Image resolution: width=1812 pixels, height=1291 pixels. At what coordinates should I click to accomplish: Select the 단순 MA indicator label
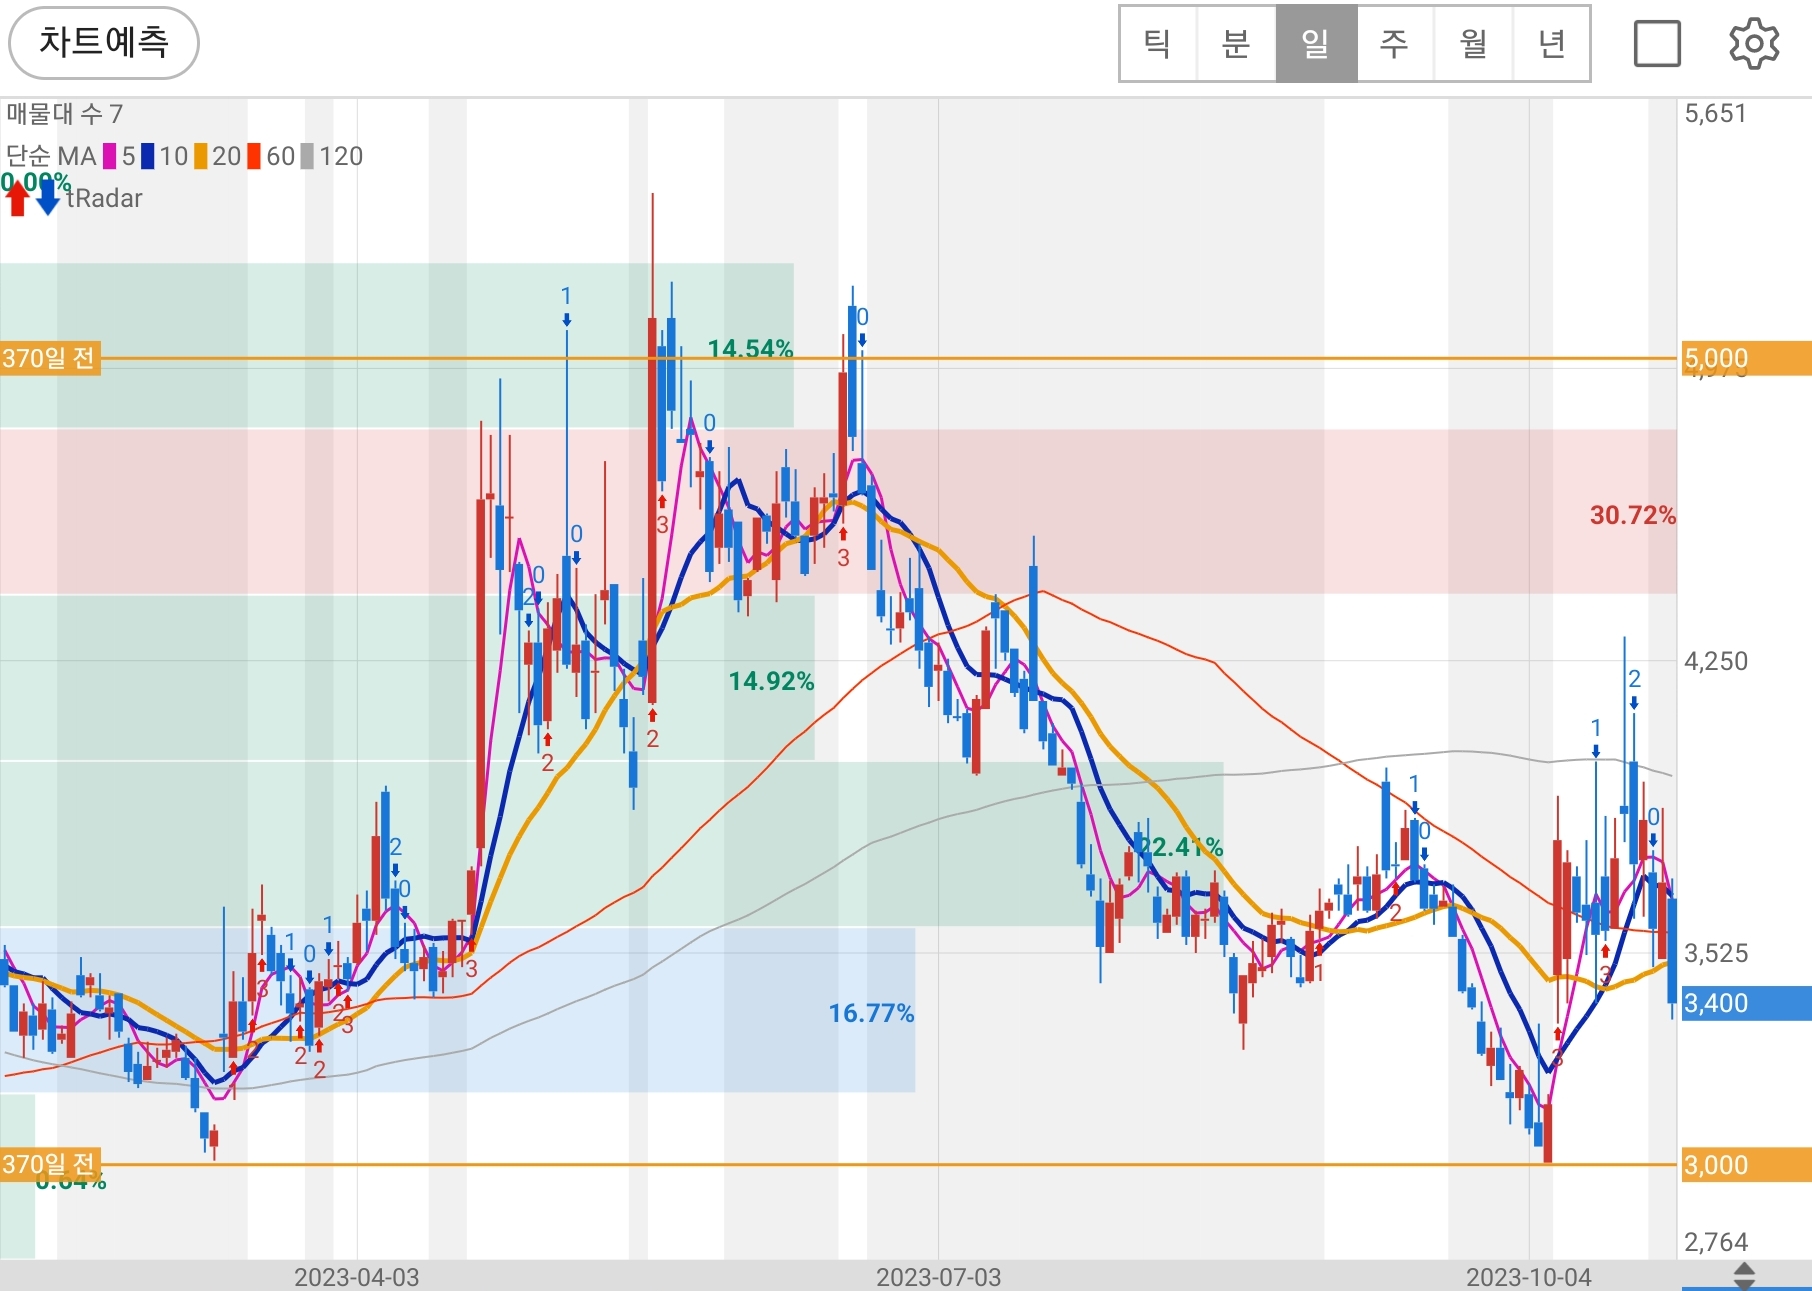51,156
